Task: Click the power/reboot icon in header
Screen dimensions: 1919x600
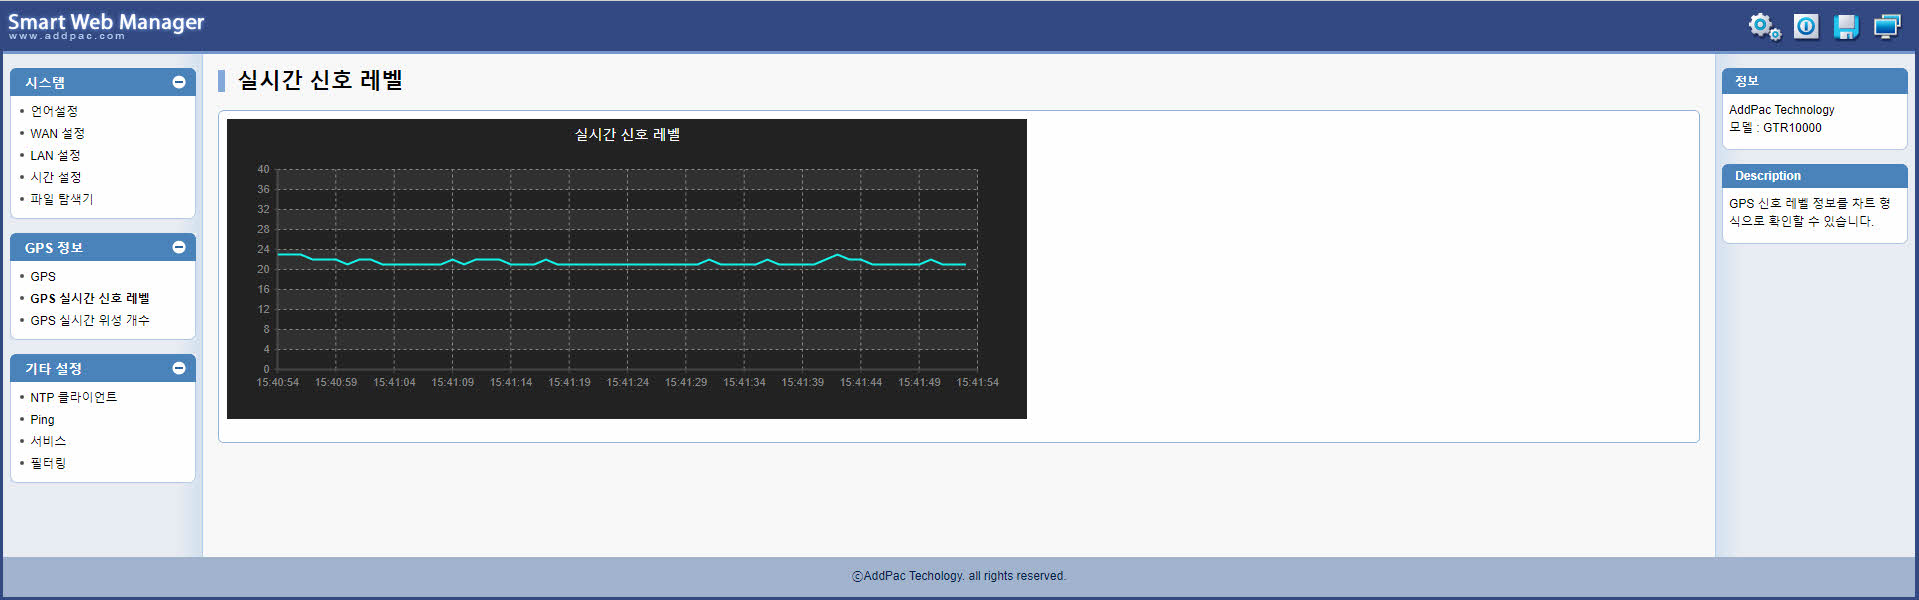Action: click(1806, 27)
